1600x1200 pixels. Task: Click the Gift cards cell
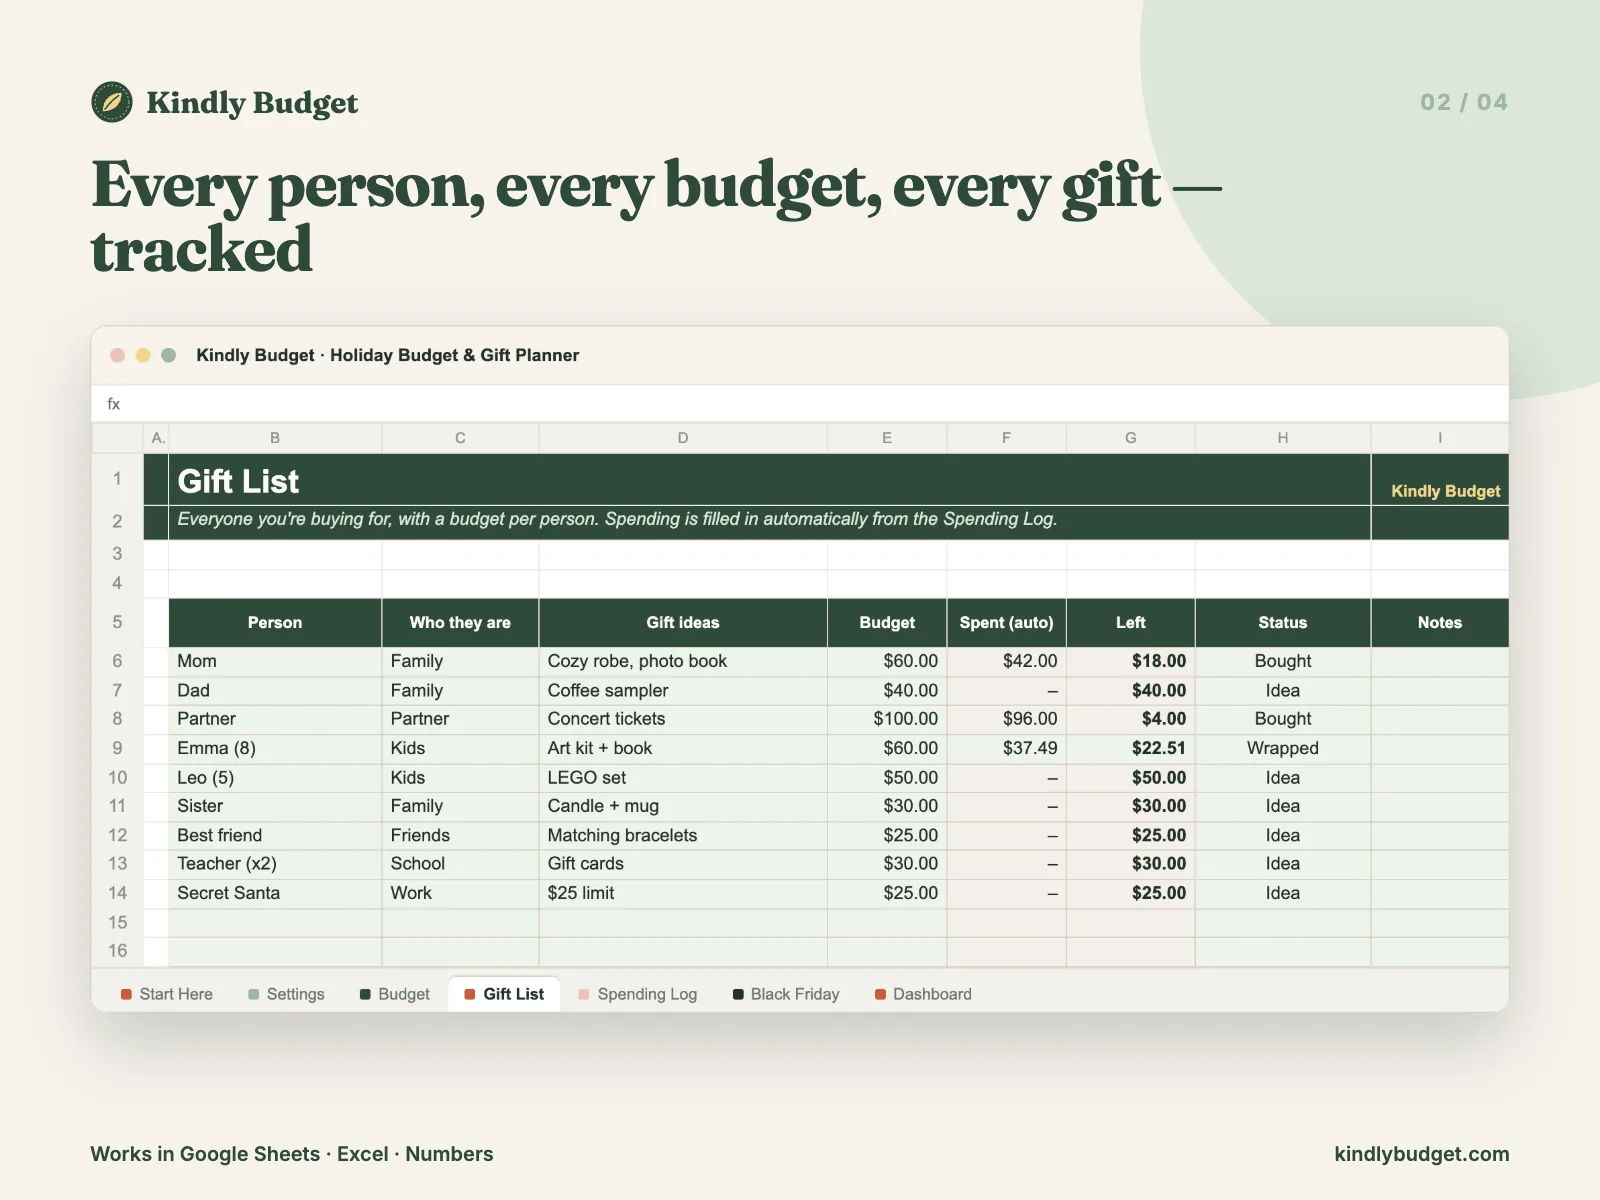[683, 864]
